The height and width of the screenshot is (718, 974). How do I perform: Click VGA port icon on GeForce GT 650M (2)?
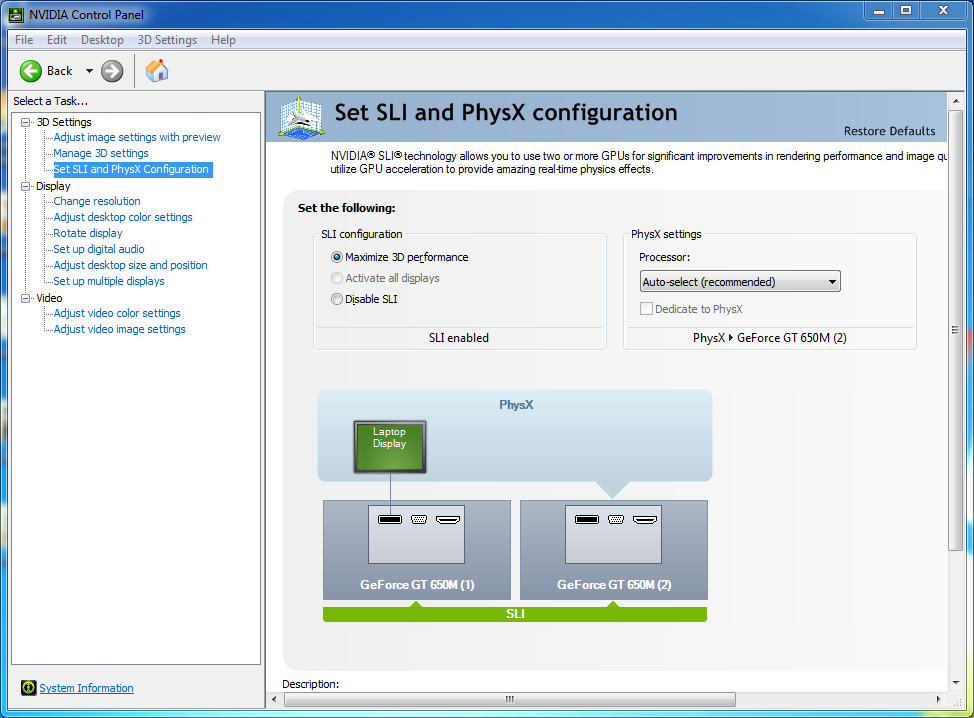[x=616, y=519]
